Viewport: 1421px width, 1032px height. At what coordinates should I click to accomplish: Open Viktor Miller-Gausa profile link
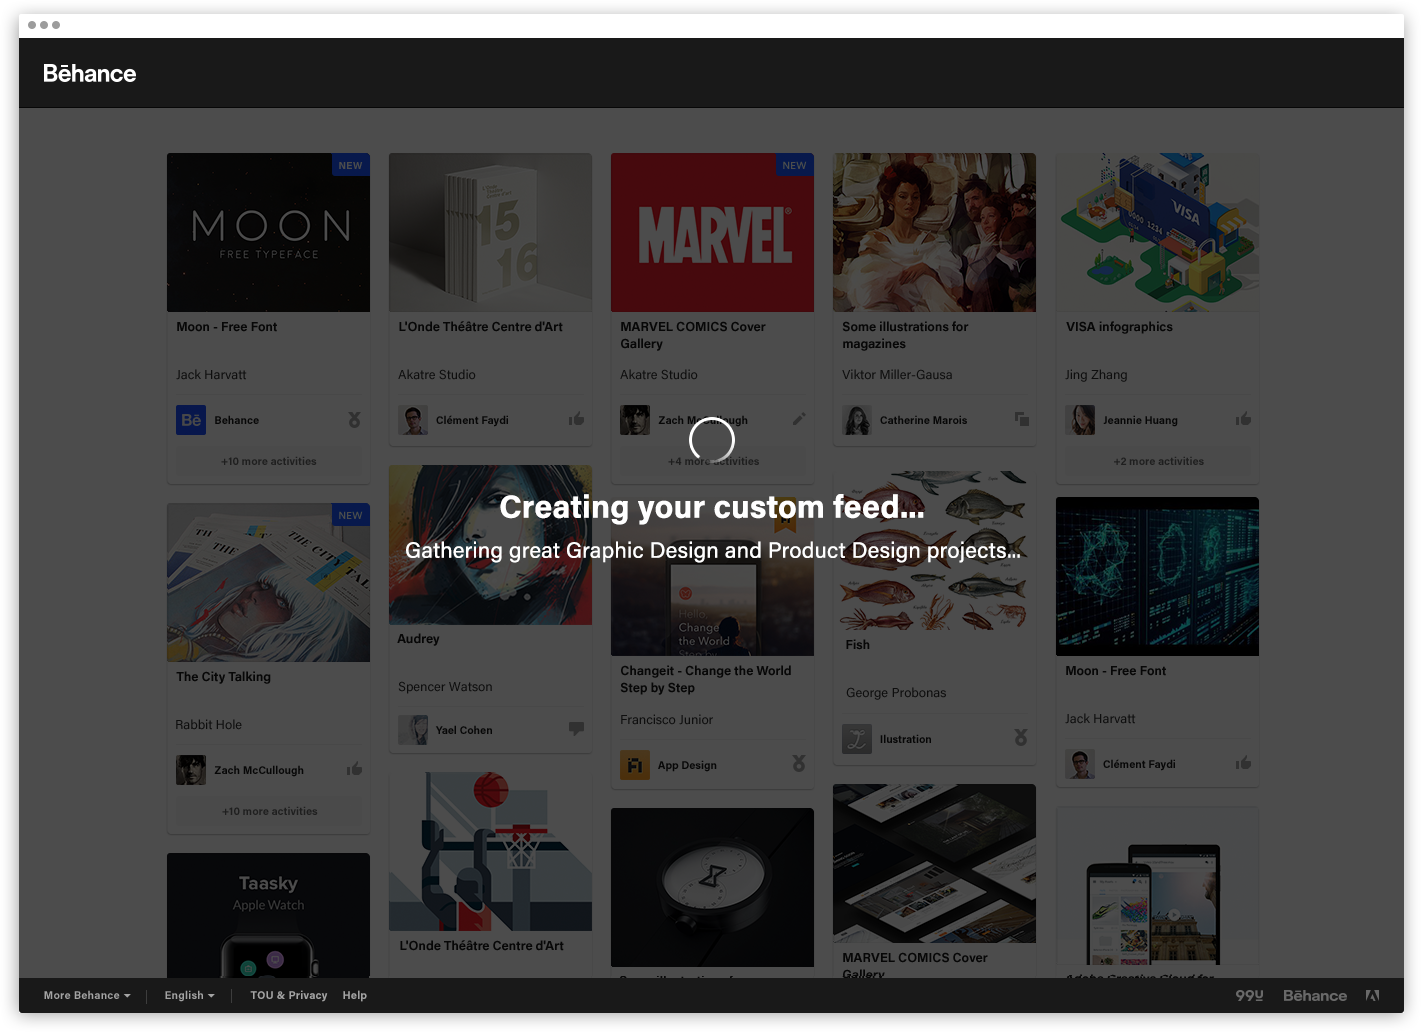pyautogui.click(x=897, y=375)
